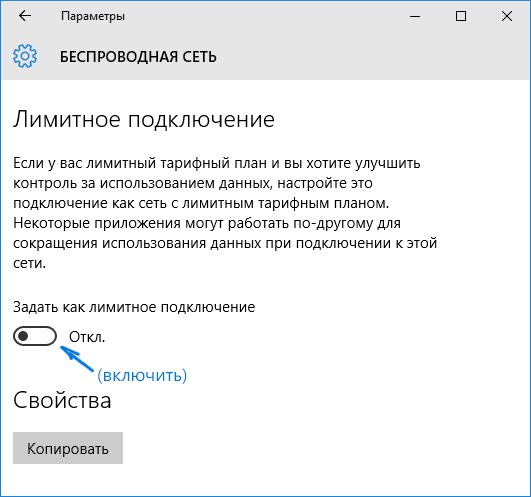Click the sentence starting with Некоторые приложения

pos(225,243)
